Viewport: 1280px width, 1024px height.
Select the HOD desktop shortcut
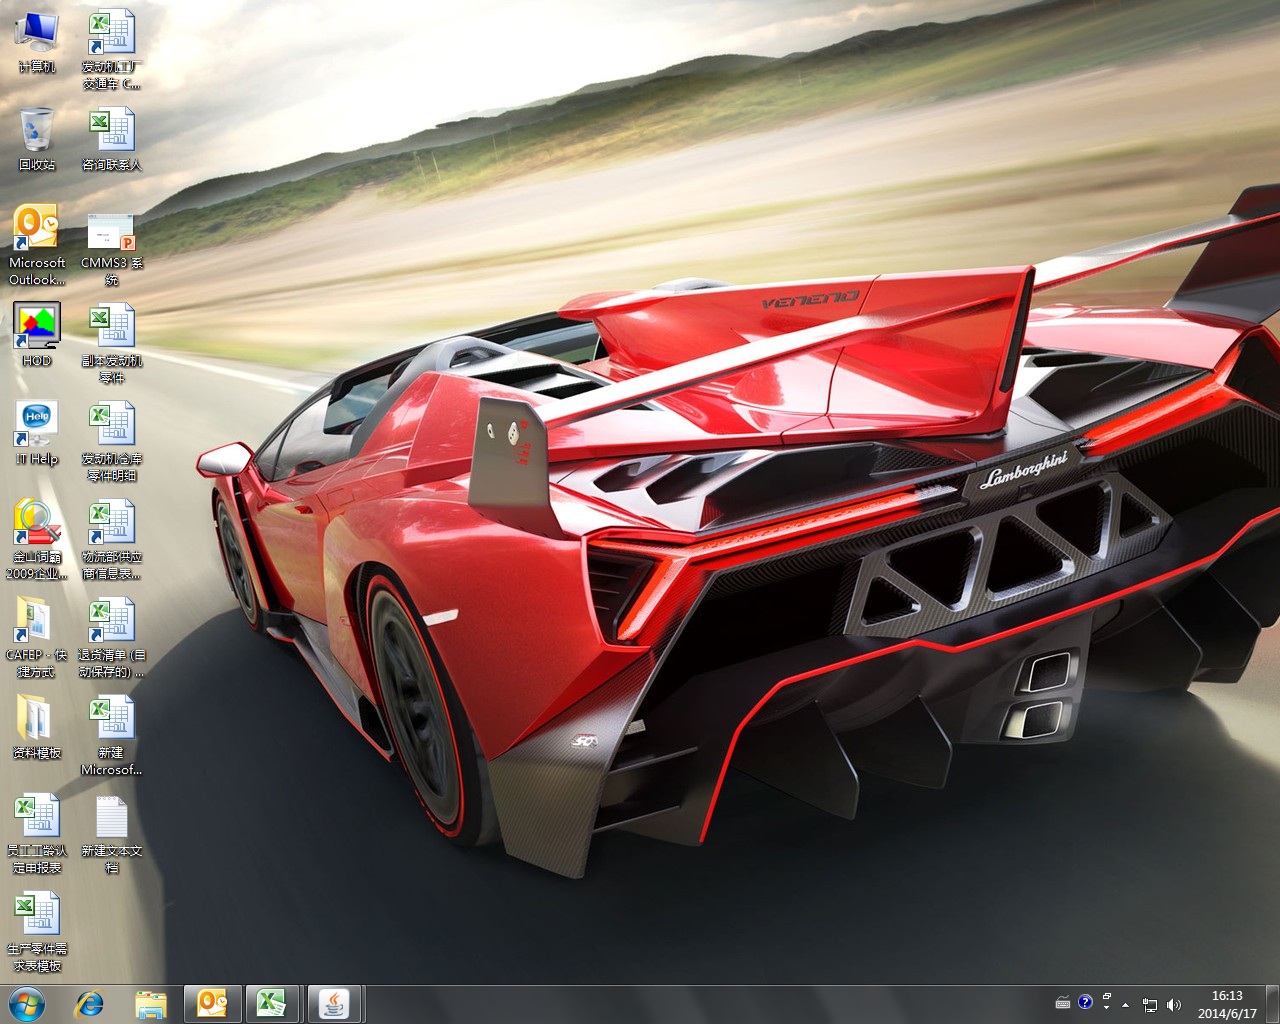tap(37, 334)
